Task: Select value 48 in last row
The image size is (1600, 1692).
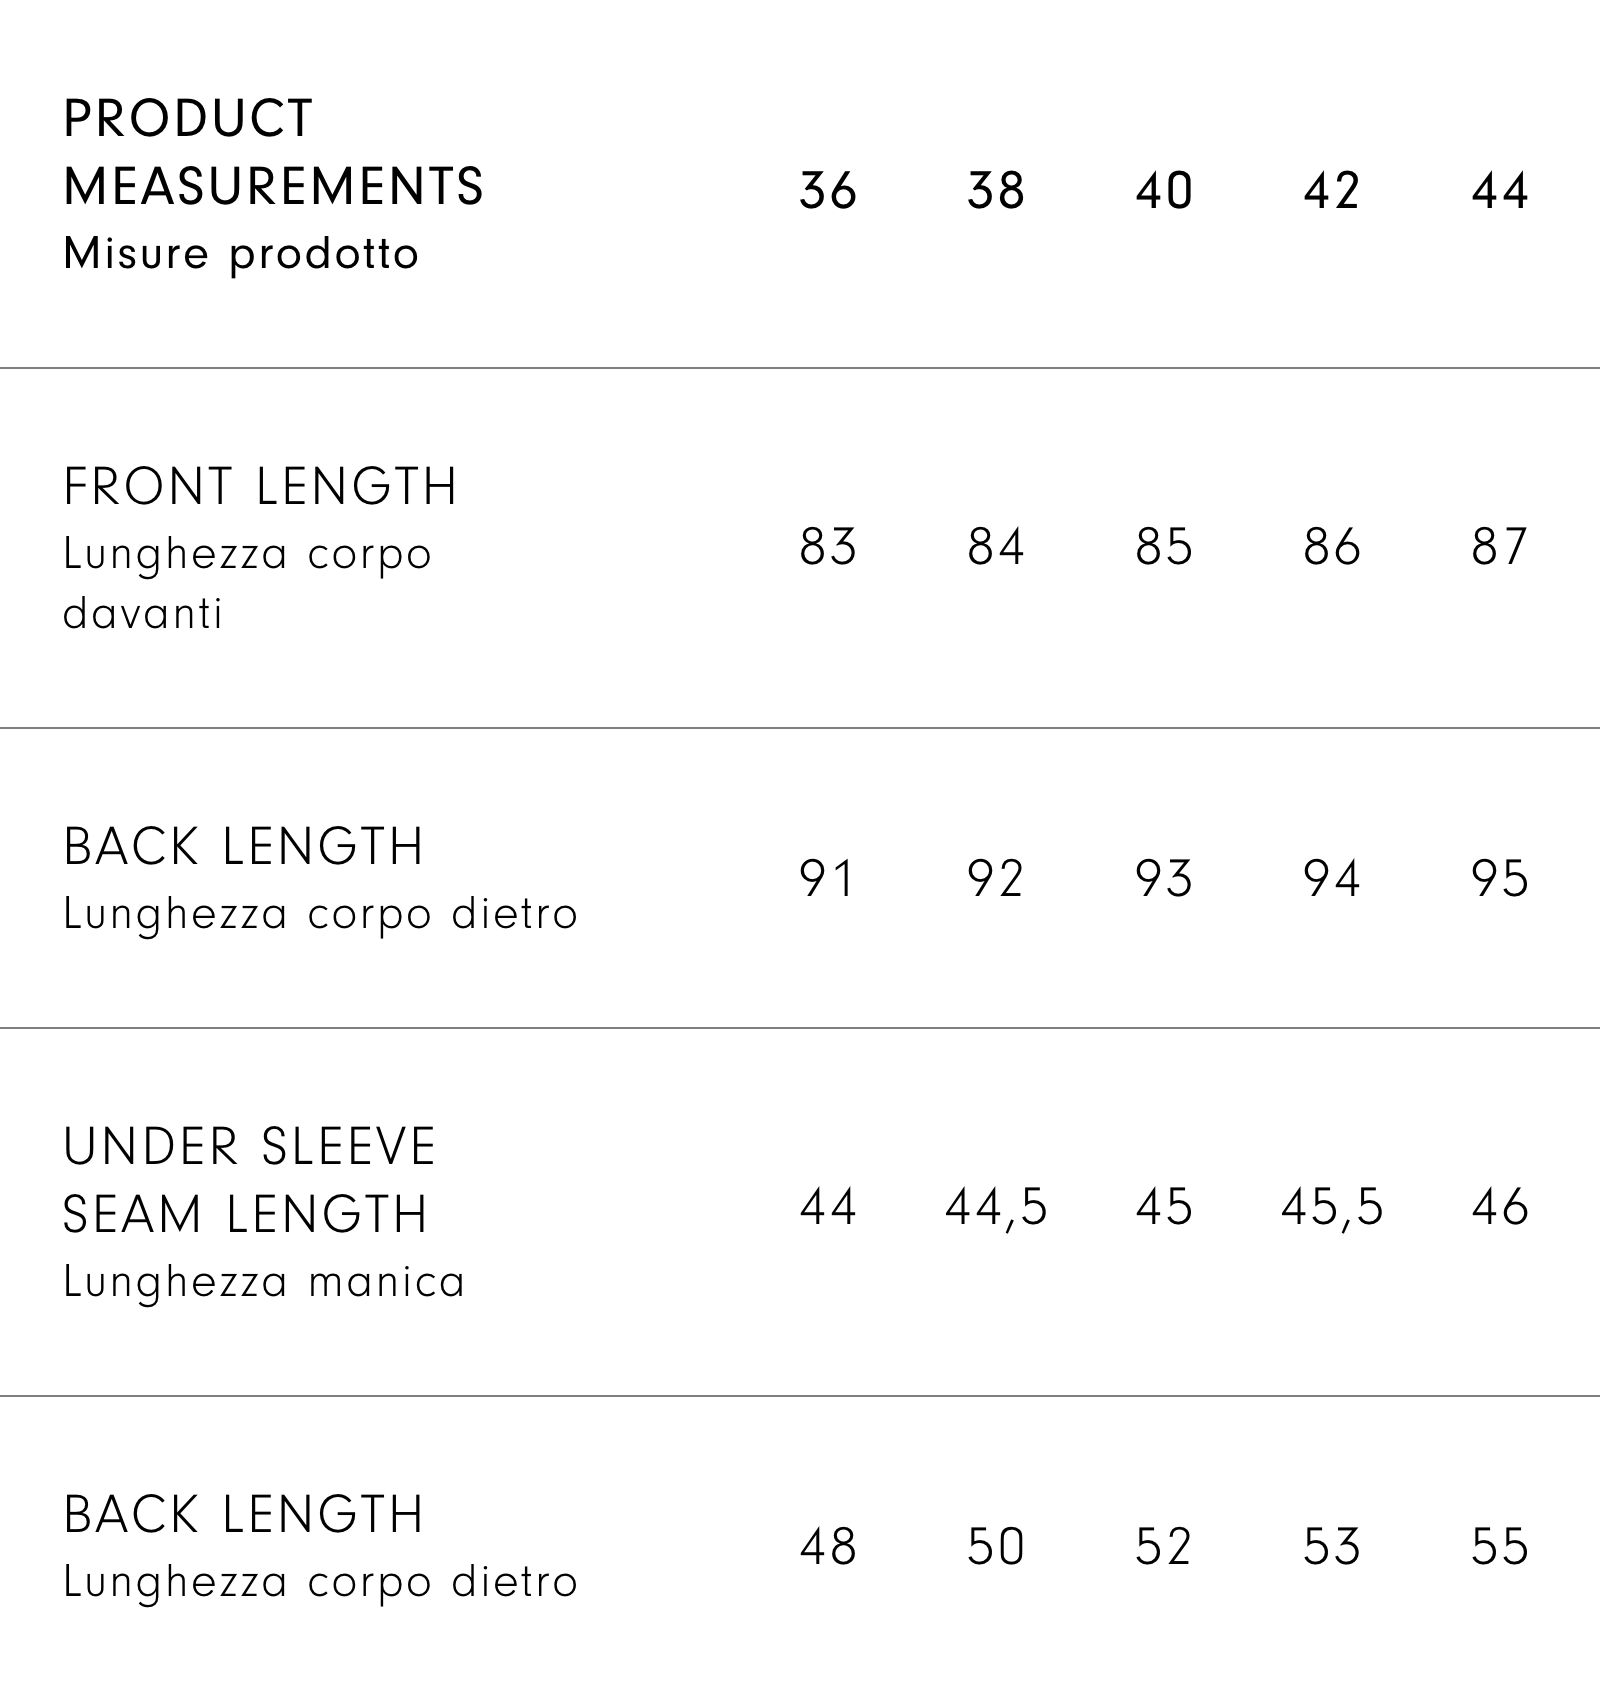Action: [x=828, y=1547]
